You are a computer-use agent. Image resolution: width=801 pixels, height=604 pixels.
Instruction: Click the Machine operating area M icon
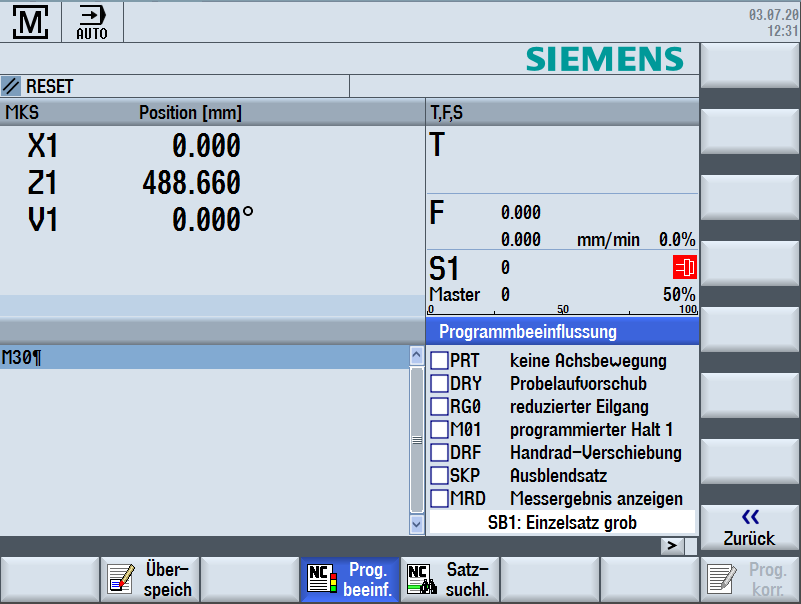(x=31, y=22)
